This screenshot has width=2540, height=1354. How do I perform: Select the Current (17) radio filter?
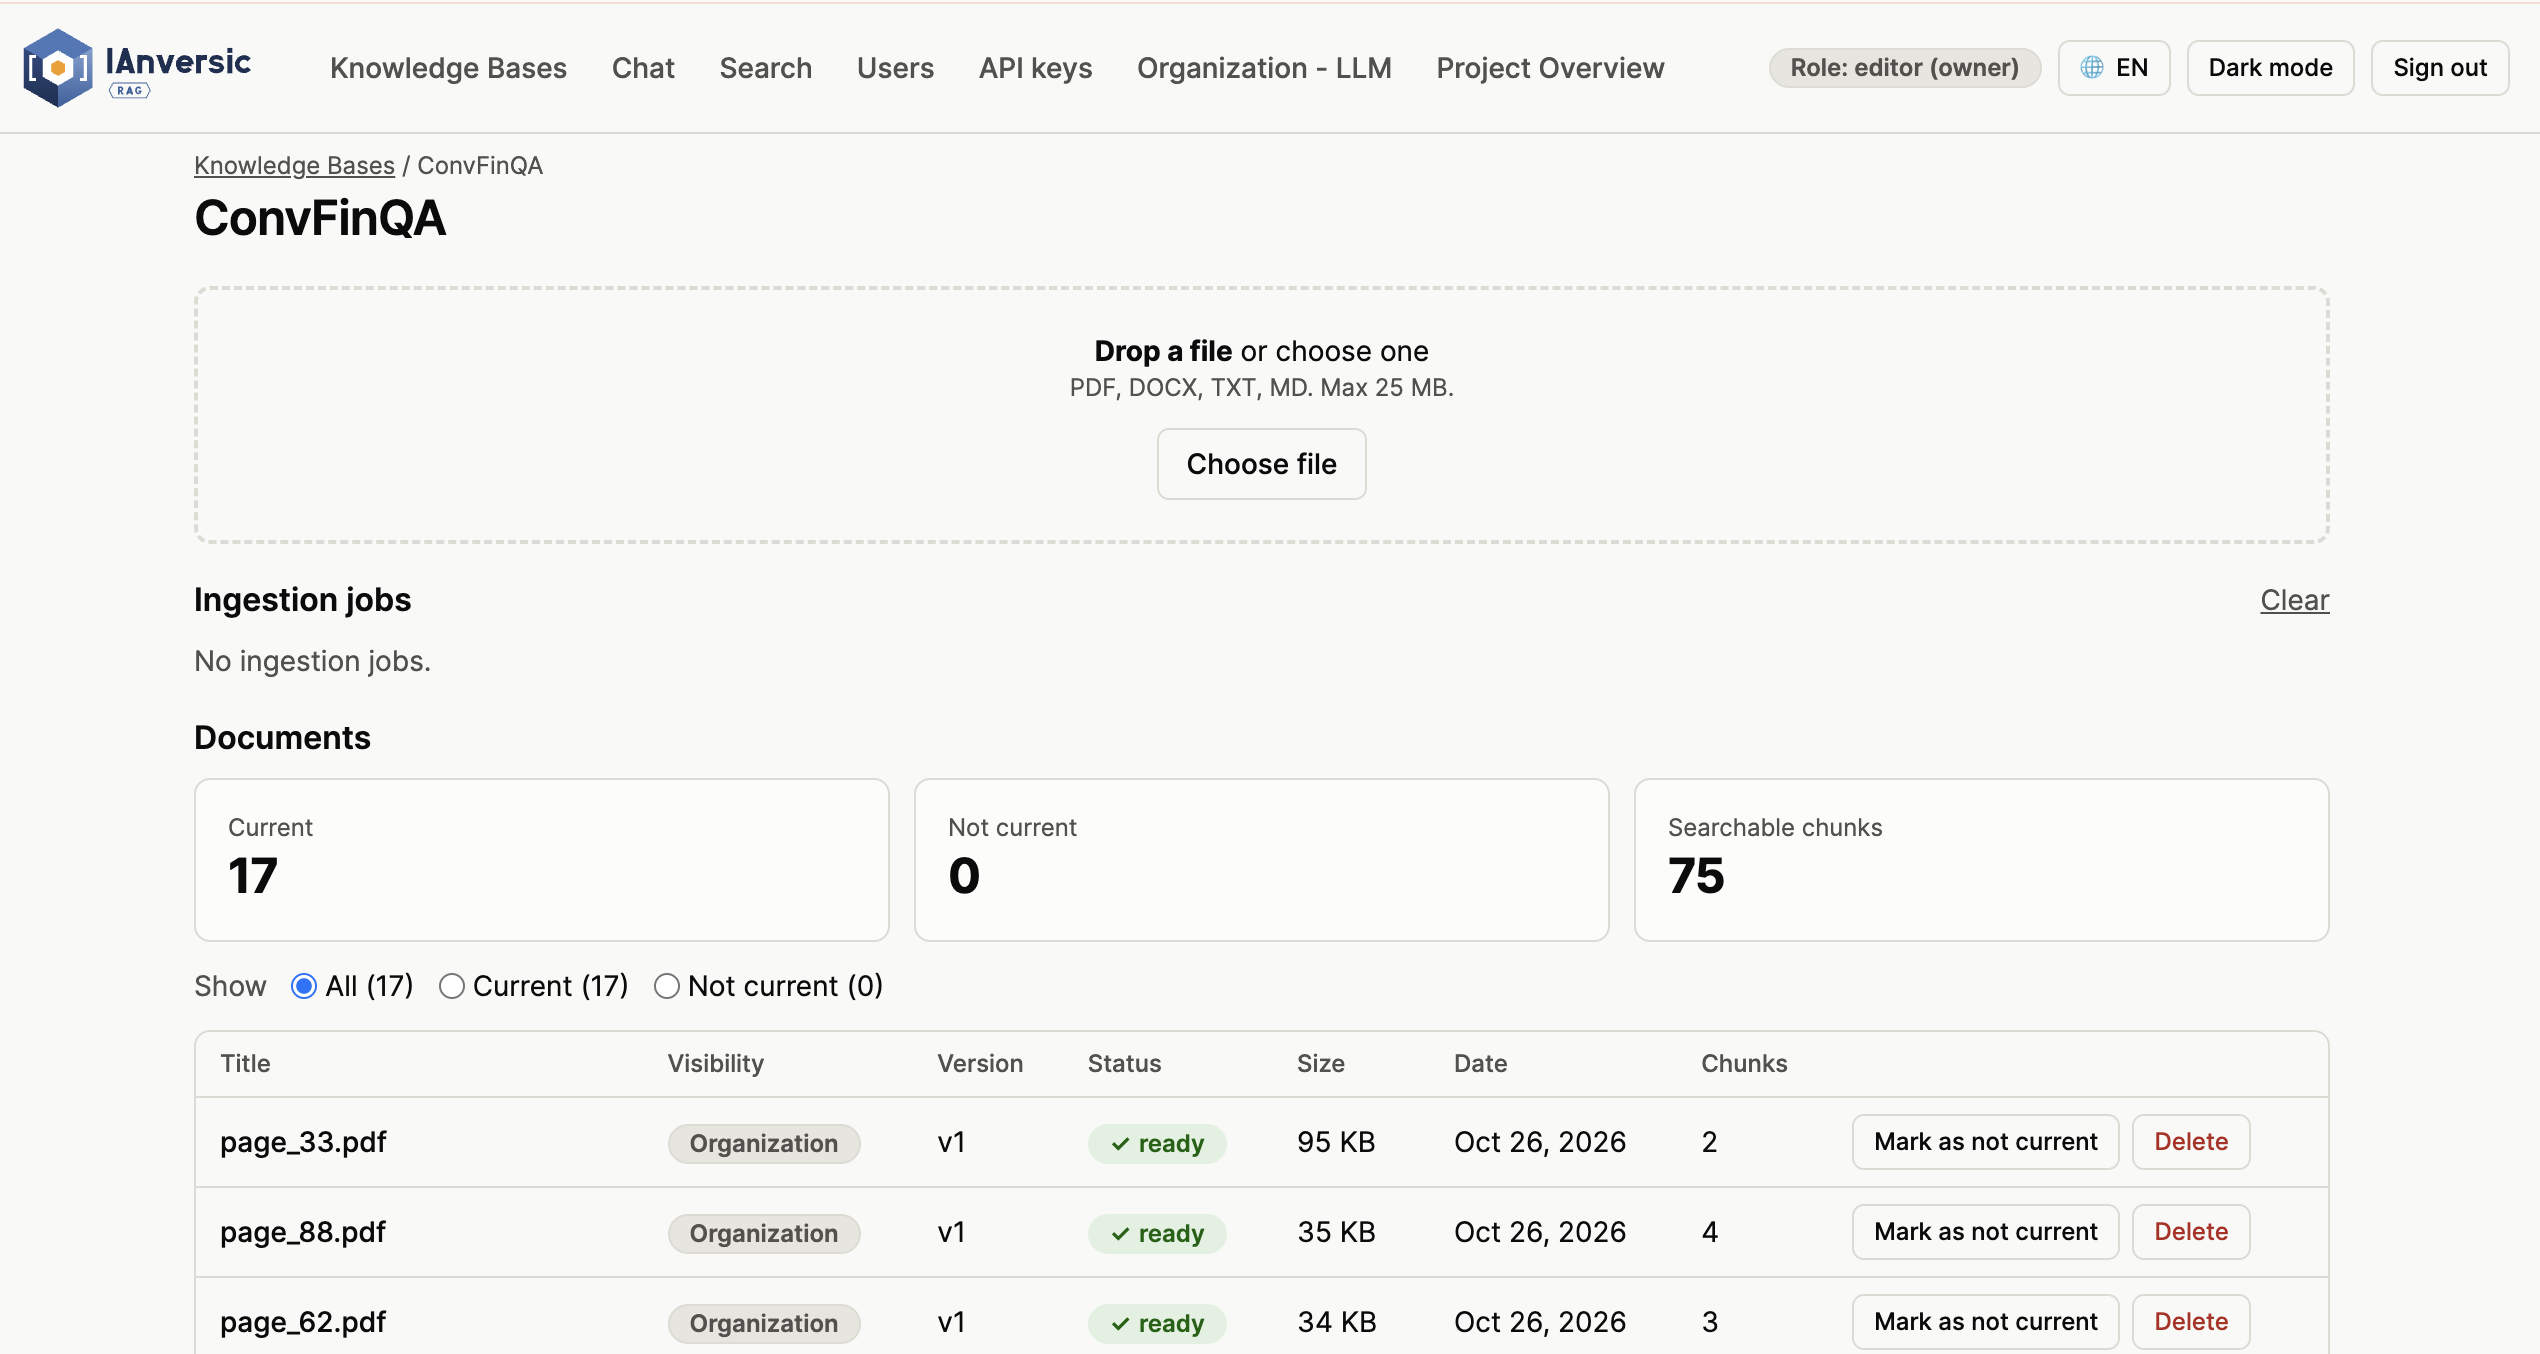point(452,986)
